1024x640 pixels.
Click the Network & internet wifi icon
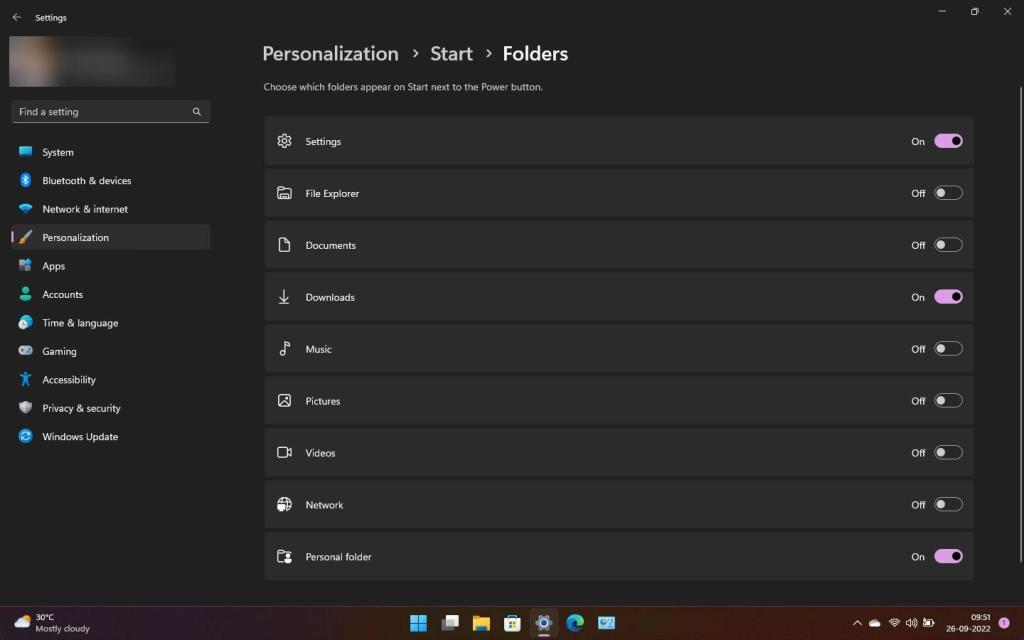(x=25, y=208)
